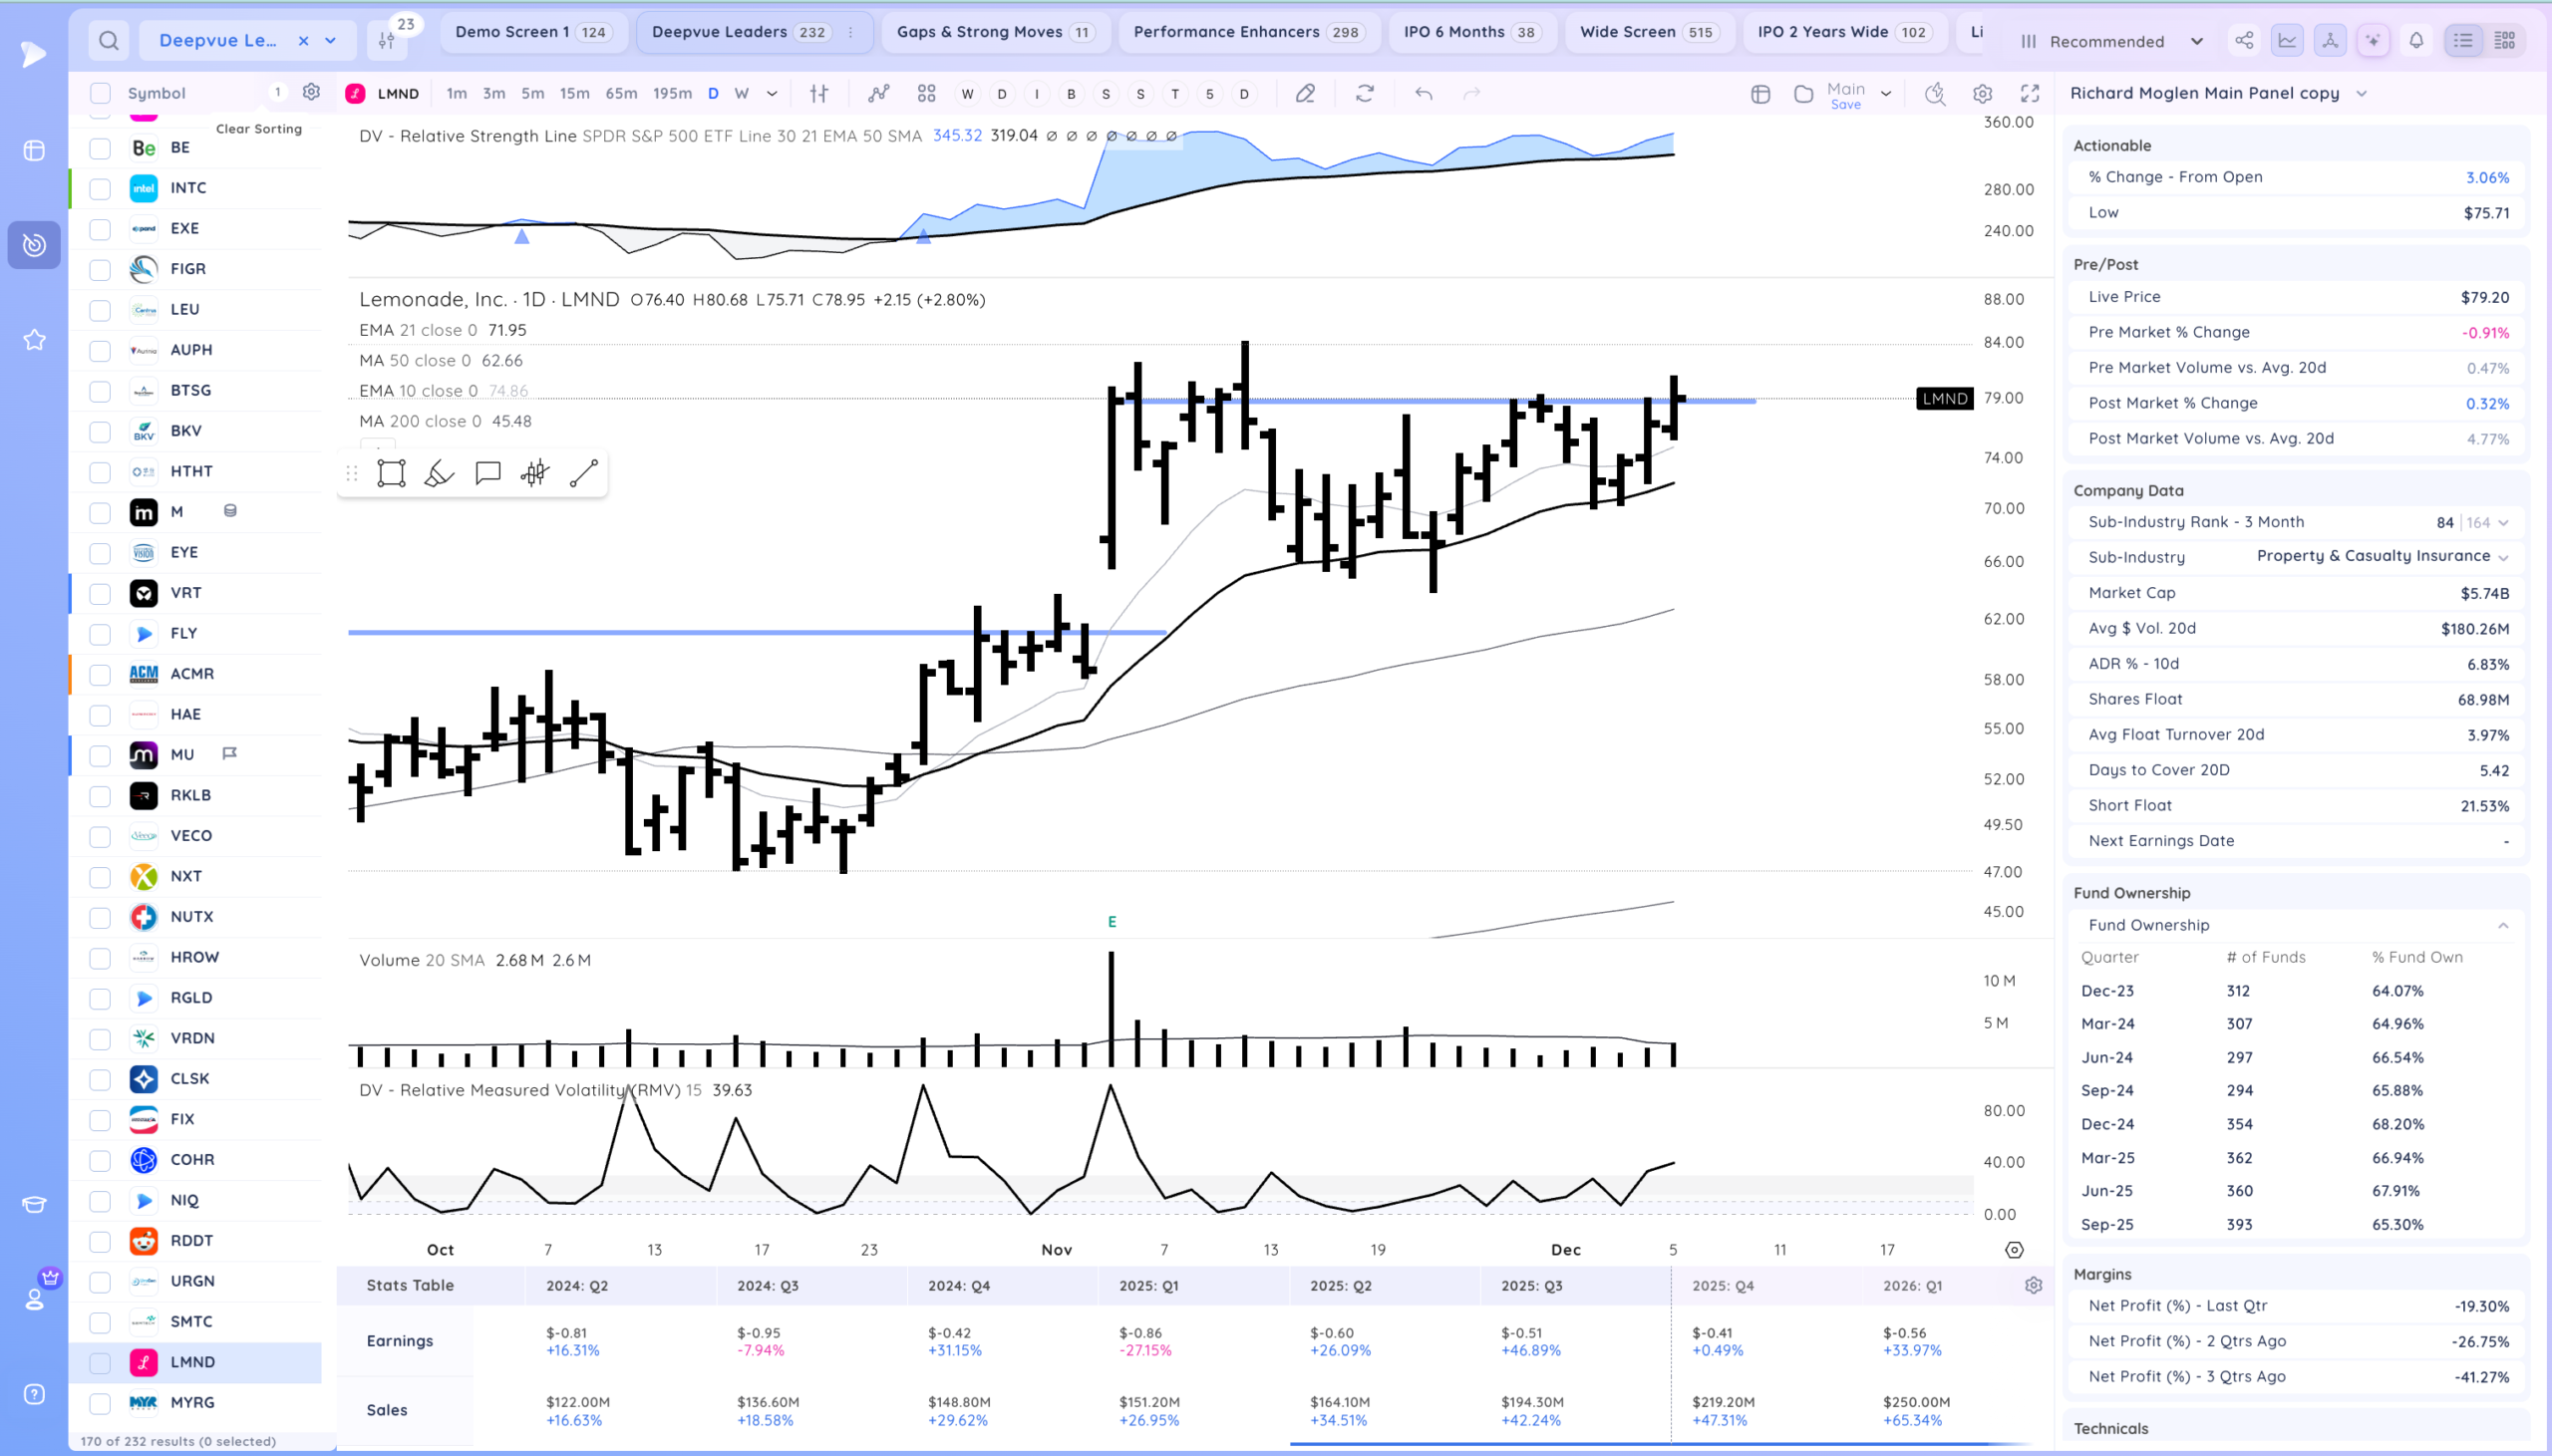Collapse the Fund Ownership section

[x=2503, y=925]
